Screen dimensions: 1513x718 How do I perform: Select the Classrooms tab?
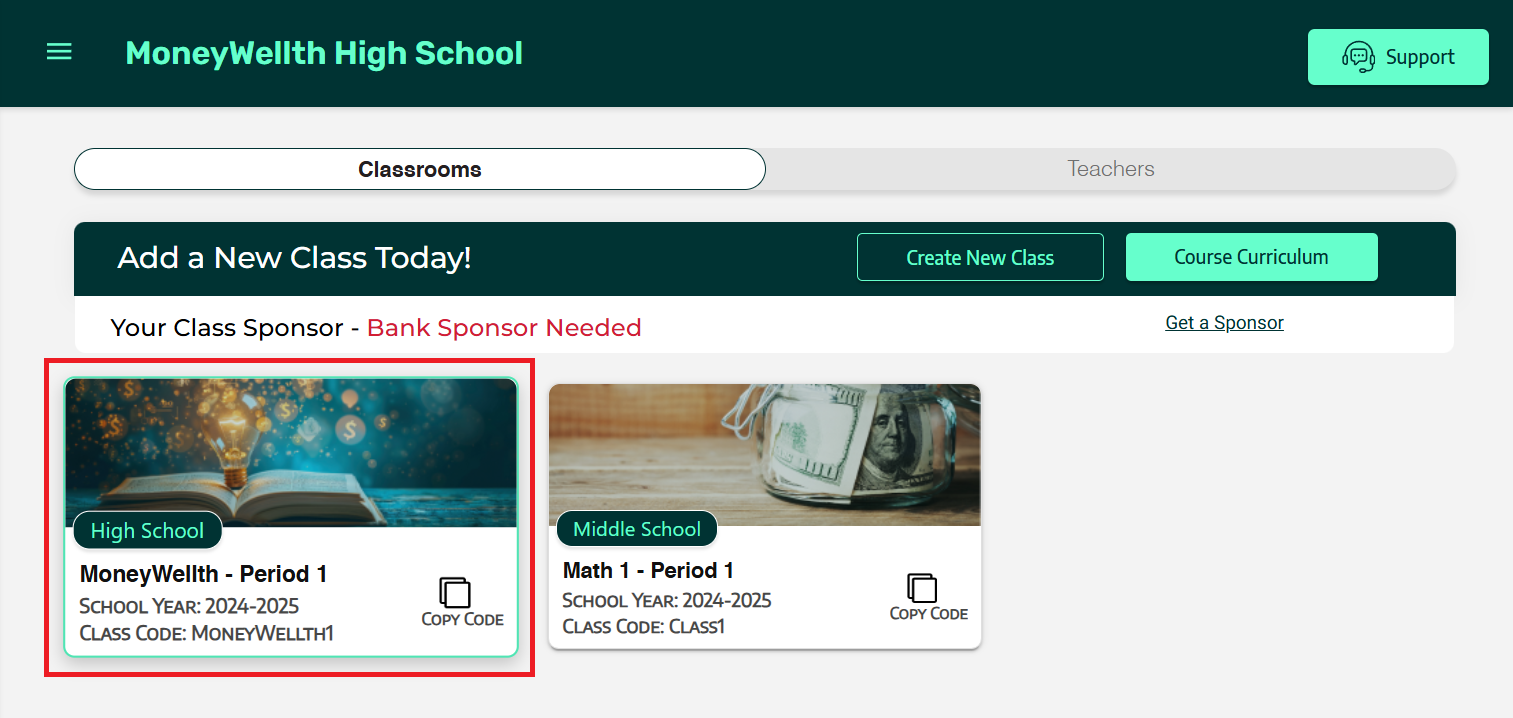[x=420, y=169]
